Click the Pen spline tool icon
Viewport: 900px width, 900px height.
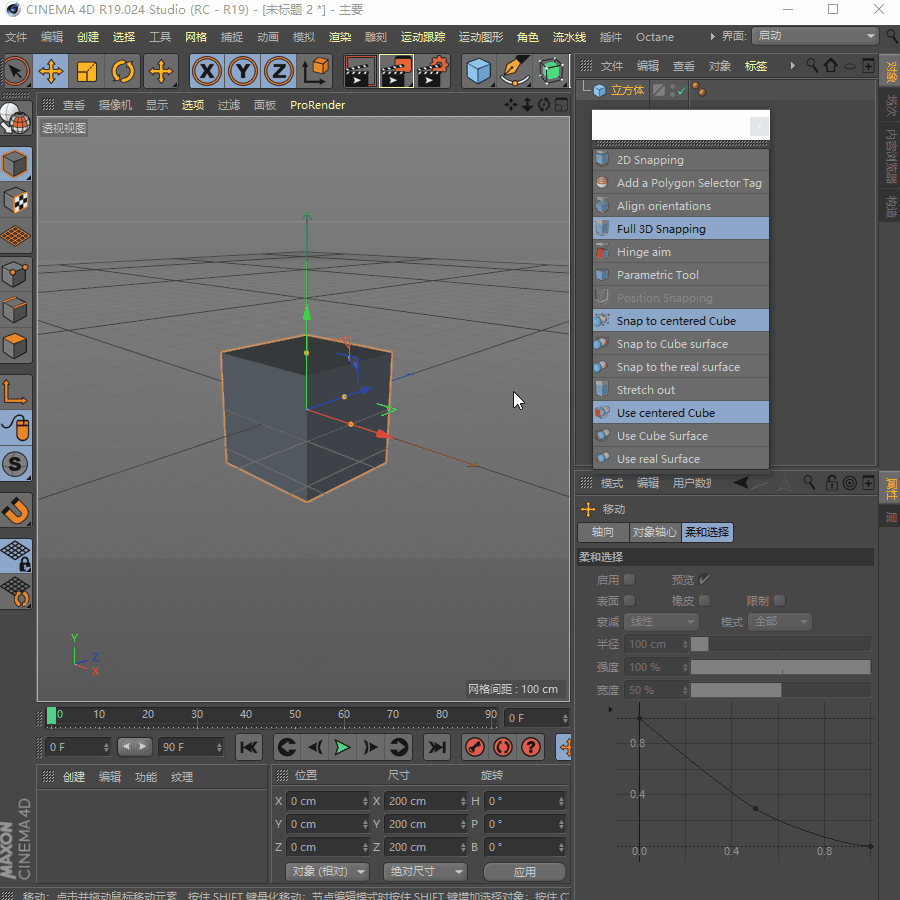click(515, 71)
